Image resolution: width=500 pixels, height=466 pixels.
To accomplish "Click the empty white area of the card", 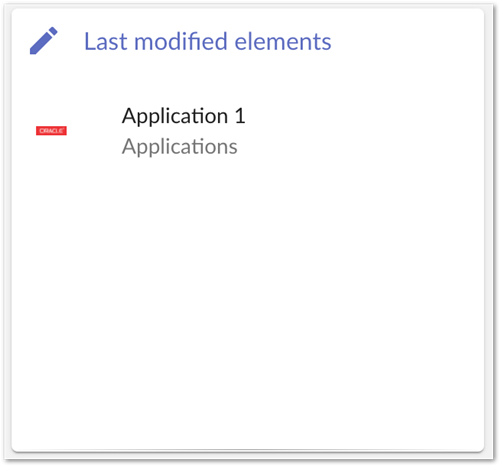I will pos(247,300).
